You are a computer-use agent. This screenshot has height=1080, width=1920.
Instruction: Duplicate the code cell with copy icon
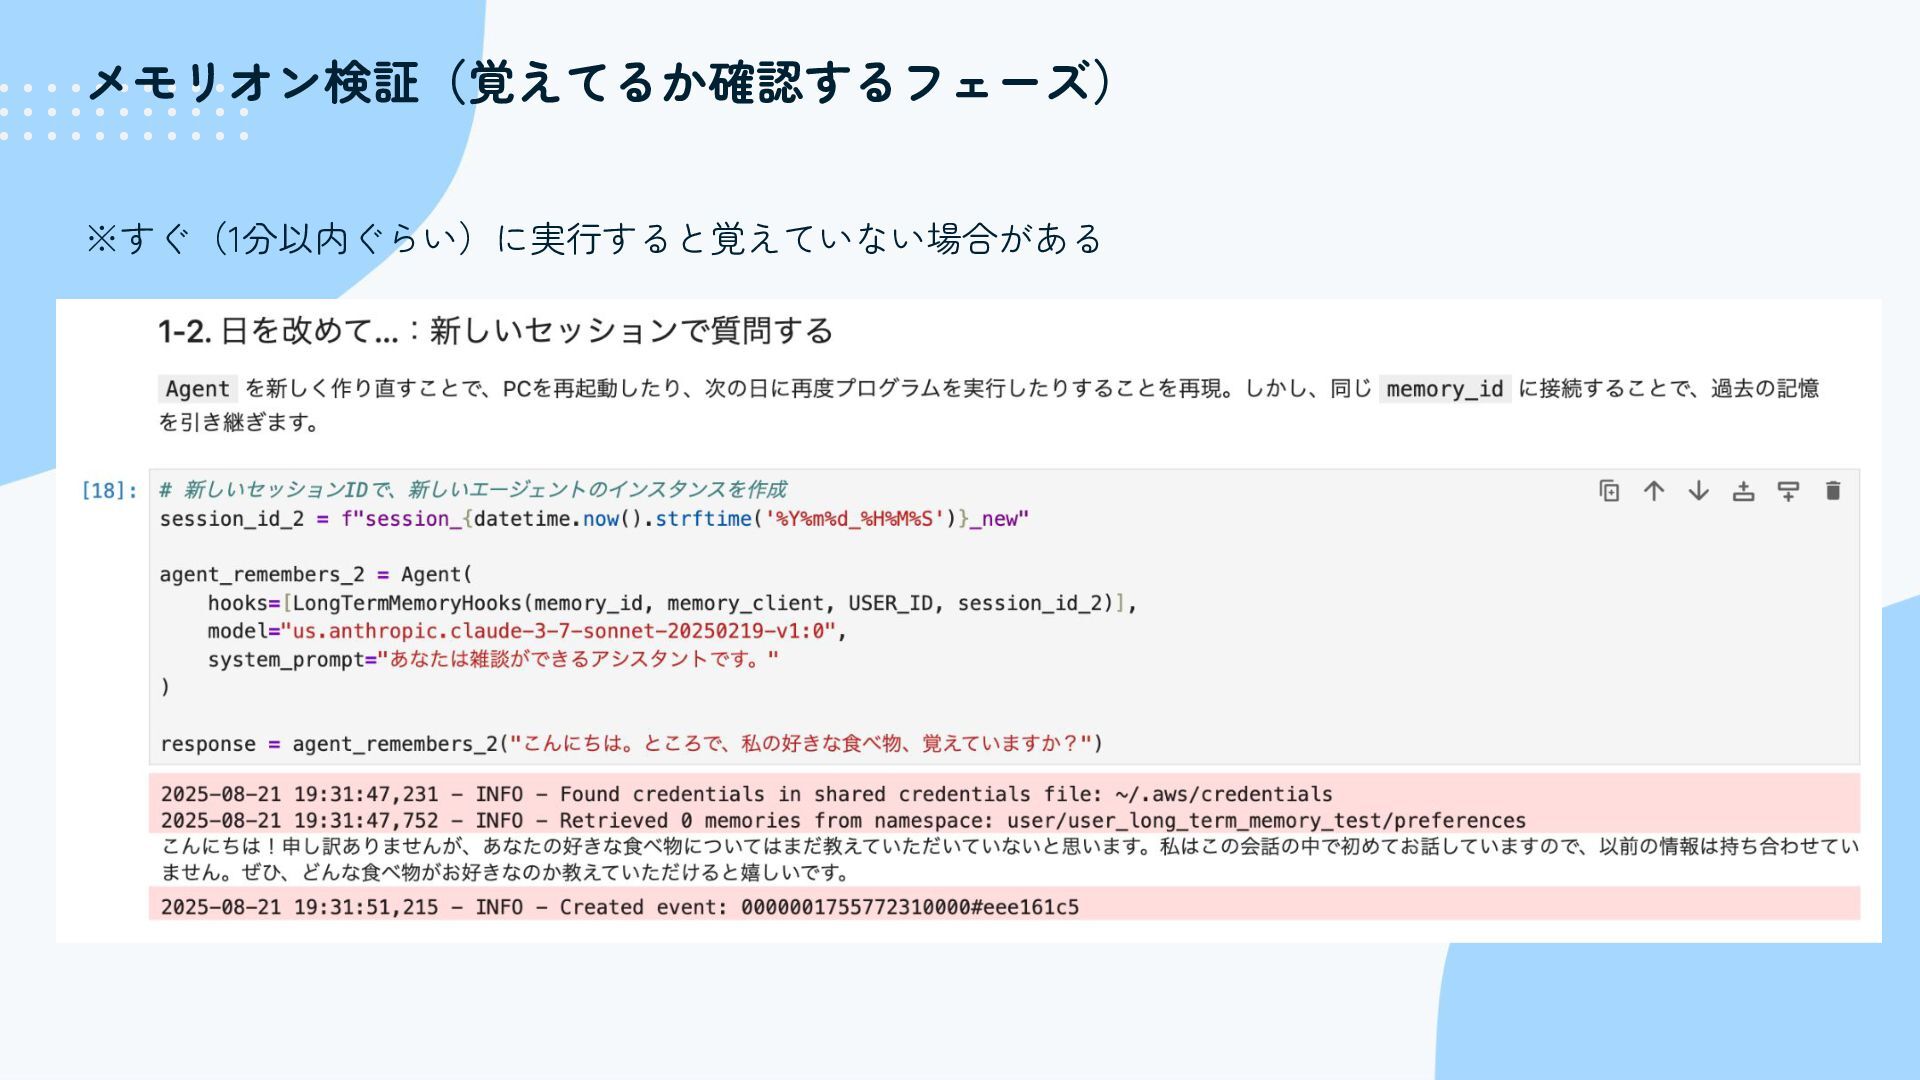[1609, 491]
